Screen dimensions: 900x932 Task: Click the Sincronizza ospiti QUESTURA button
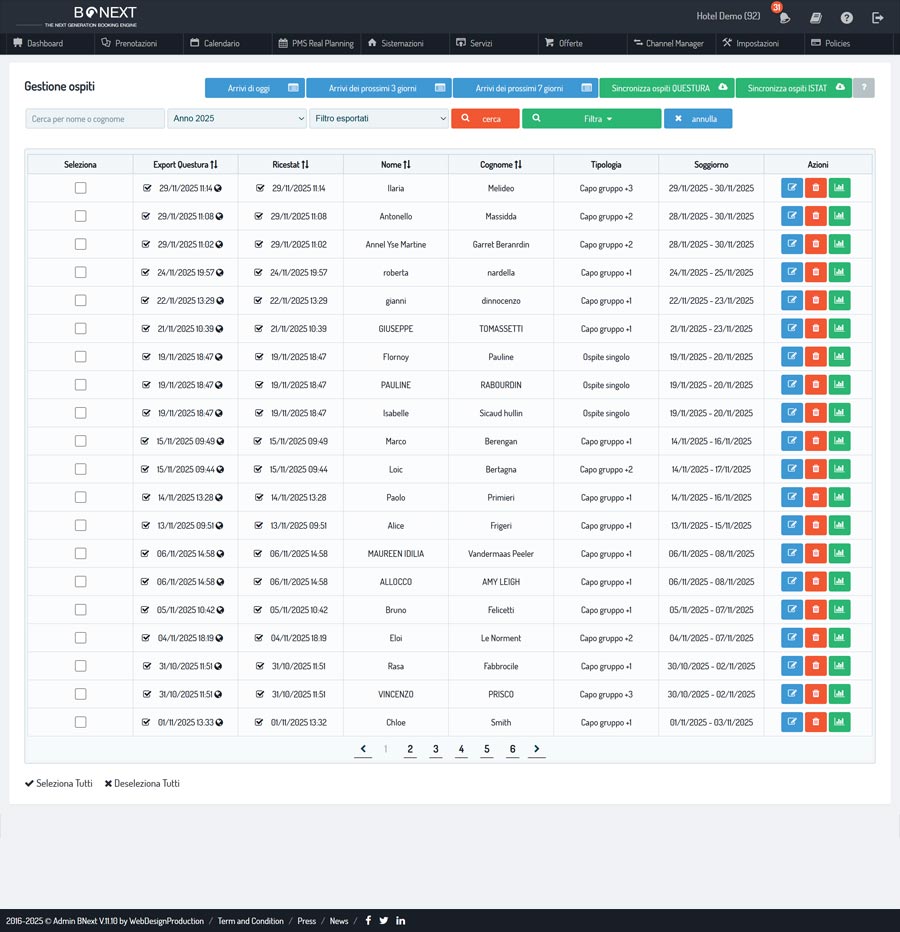666,88
